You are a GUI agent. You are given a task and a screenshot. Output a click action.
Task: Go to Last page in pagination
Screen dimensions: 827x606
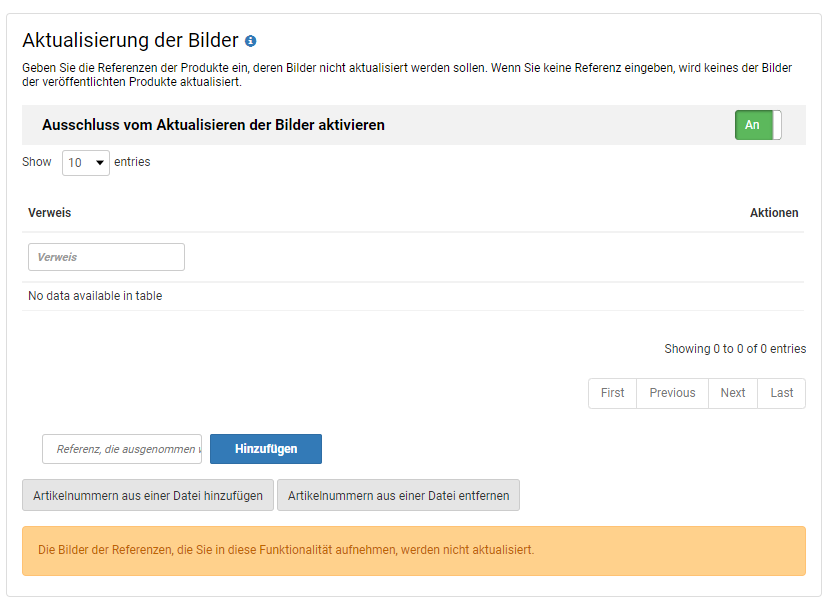[x=781, y=393]
